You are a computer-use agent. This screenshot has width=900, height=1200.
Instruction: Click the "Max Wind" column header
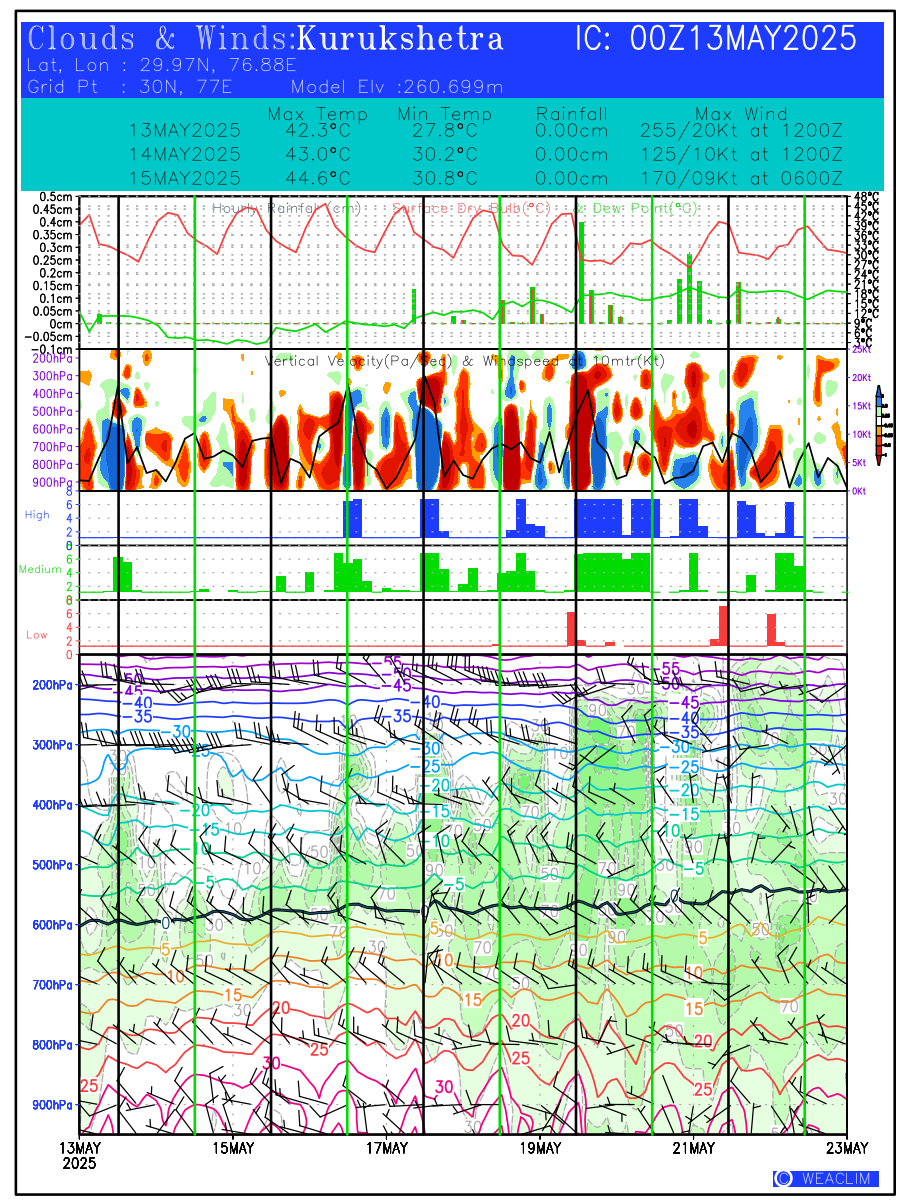[742, 114]
